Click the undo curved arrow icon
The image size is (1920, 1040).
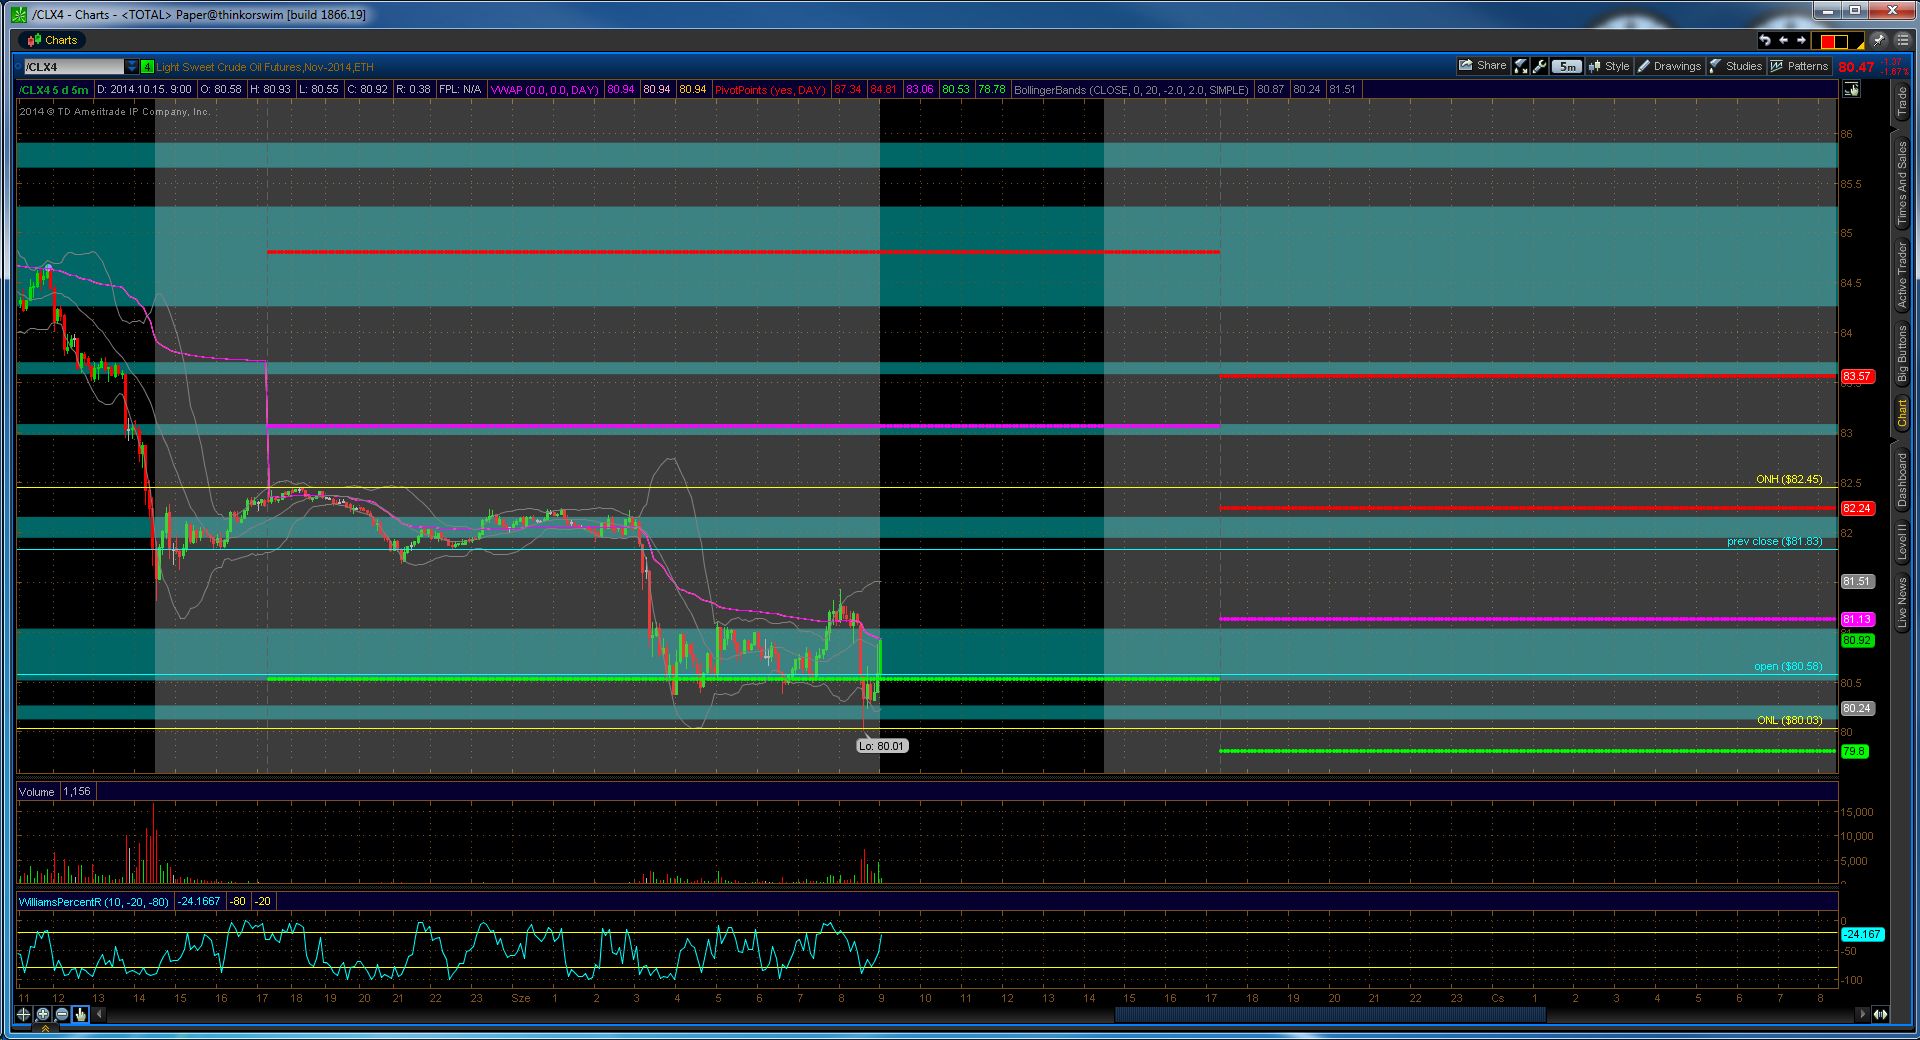pyautogui.click(x=1765, y=40)
